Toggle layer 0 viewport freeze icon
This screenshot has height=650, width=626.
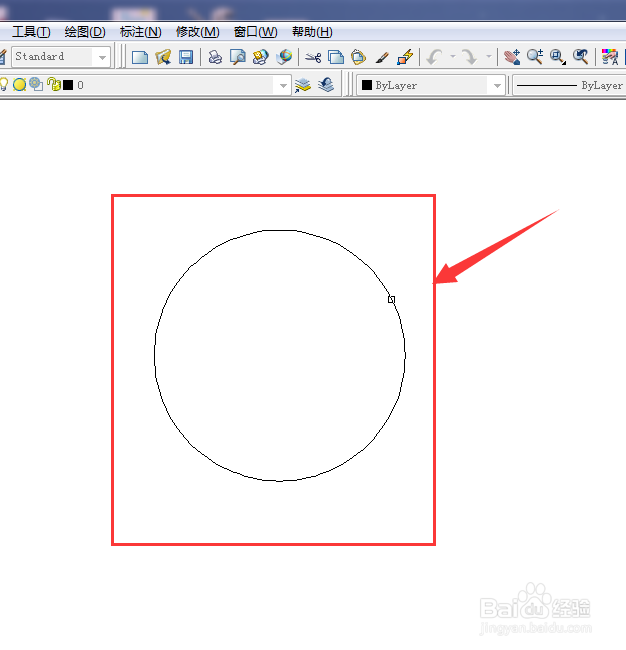point(36,84)
